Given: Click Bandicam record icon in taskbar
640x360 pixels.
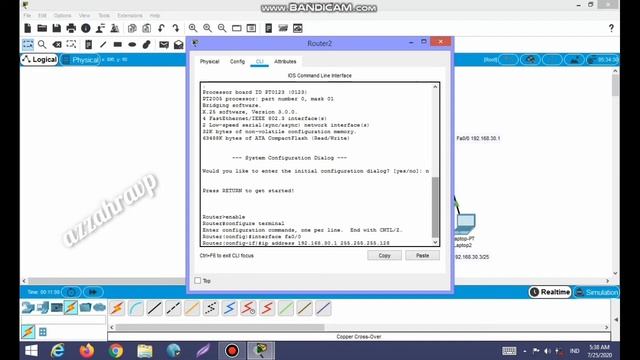Looking at the screenshot, I should (232, 351).
